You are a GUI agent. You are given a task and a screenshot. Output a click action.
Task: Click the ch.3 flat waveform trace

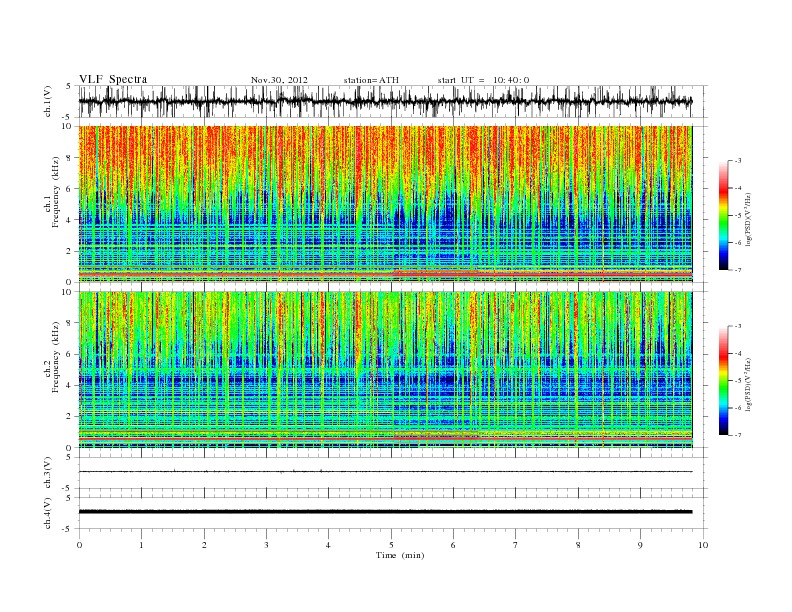(386, 472)
